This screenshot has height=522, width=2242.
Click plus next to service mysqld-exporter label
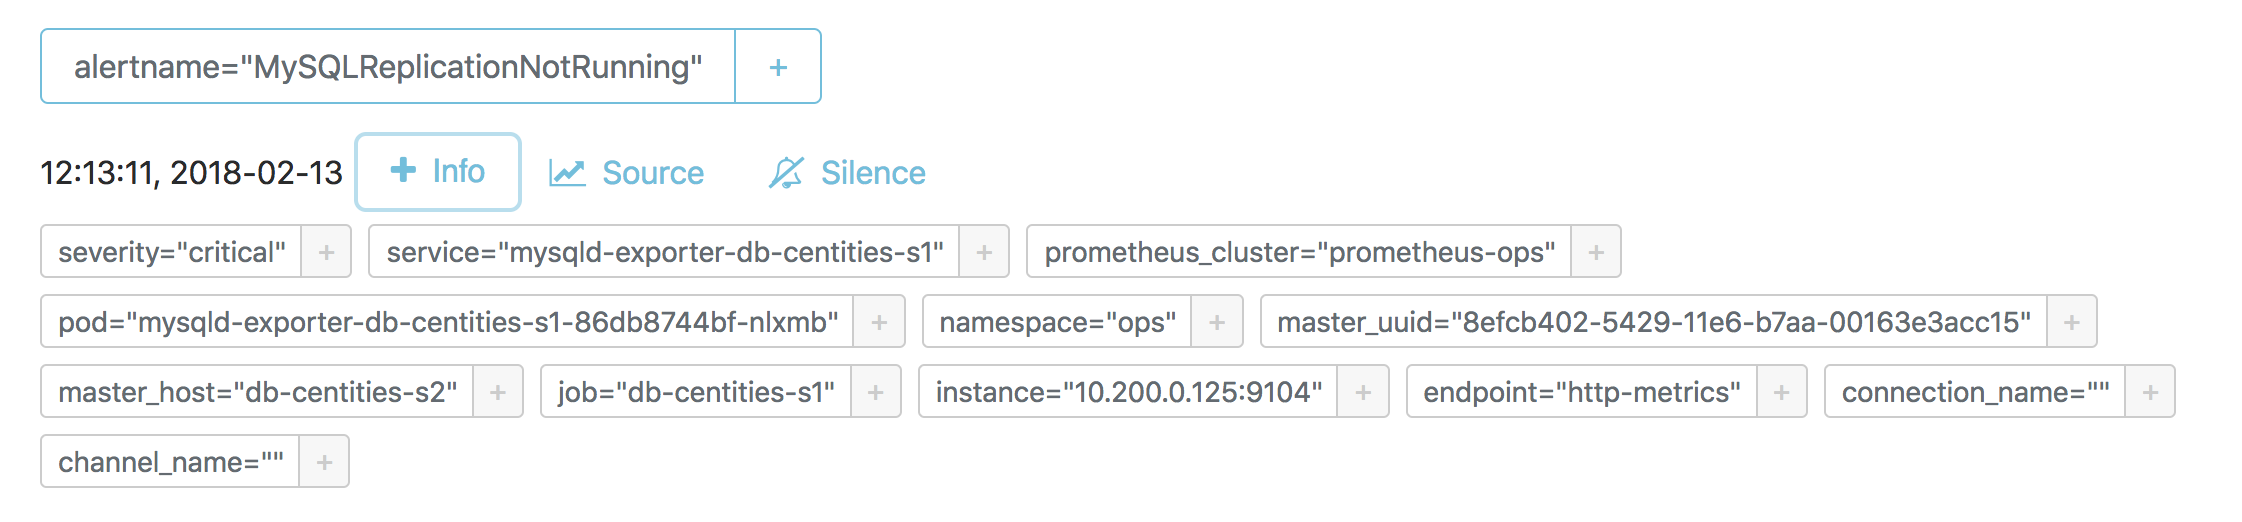[984, 252]
